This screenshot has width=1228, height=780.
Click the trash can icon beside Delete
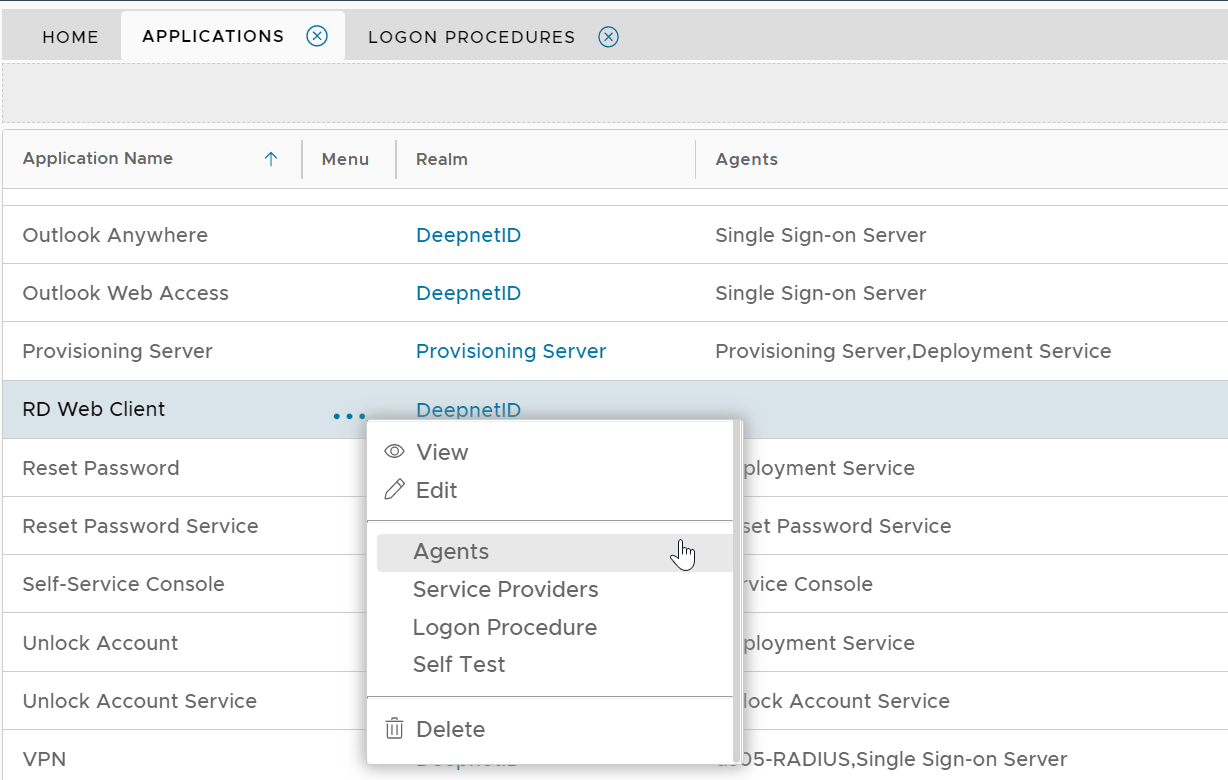click(394, 729)
